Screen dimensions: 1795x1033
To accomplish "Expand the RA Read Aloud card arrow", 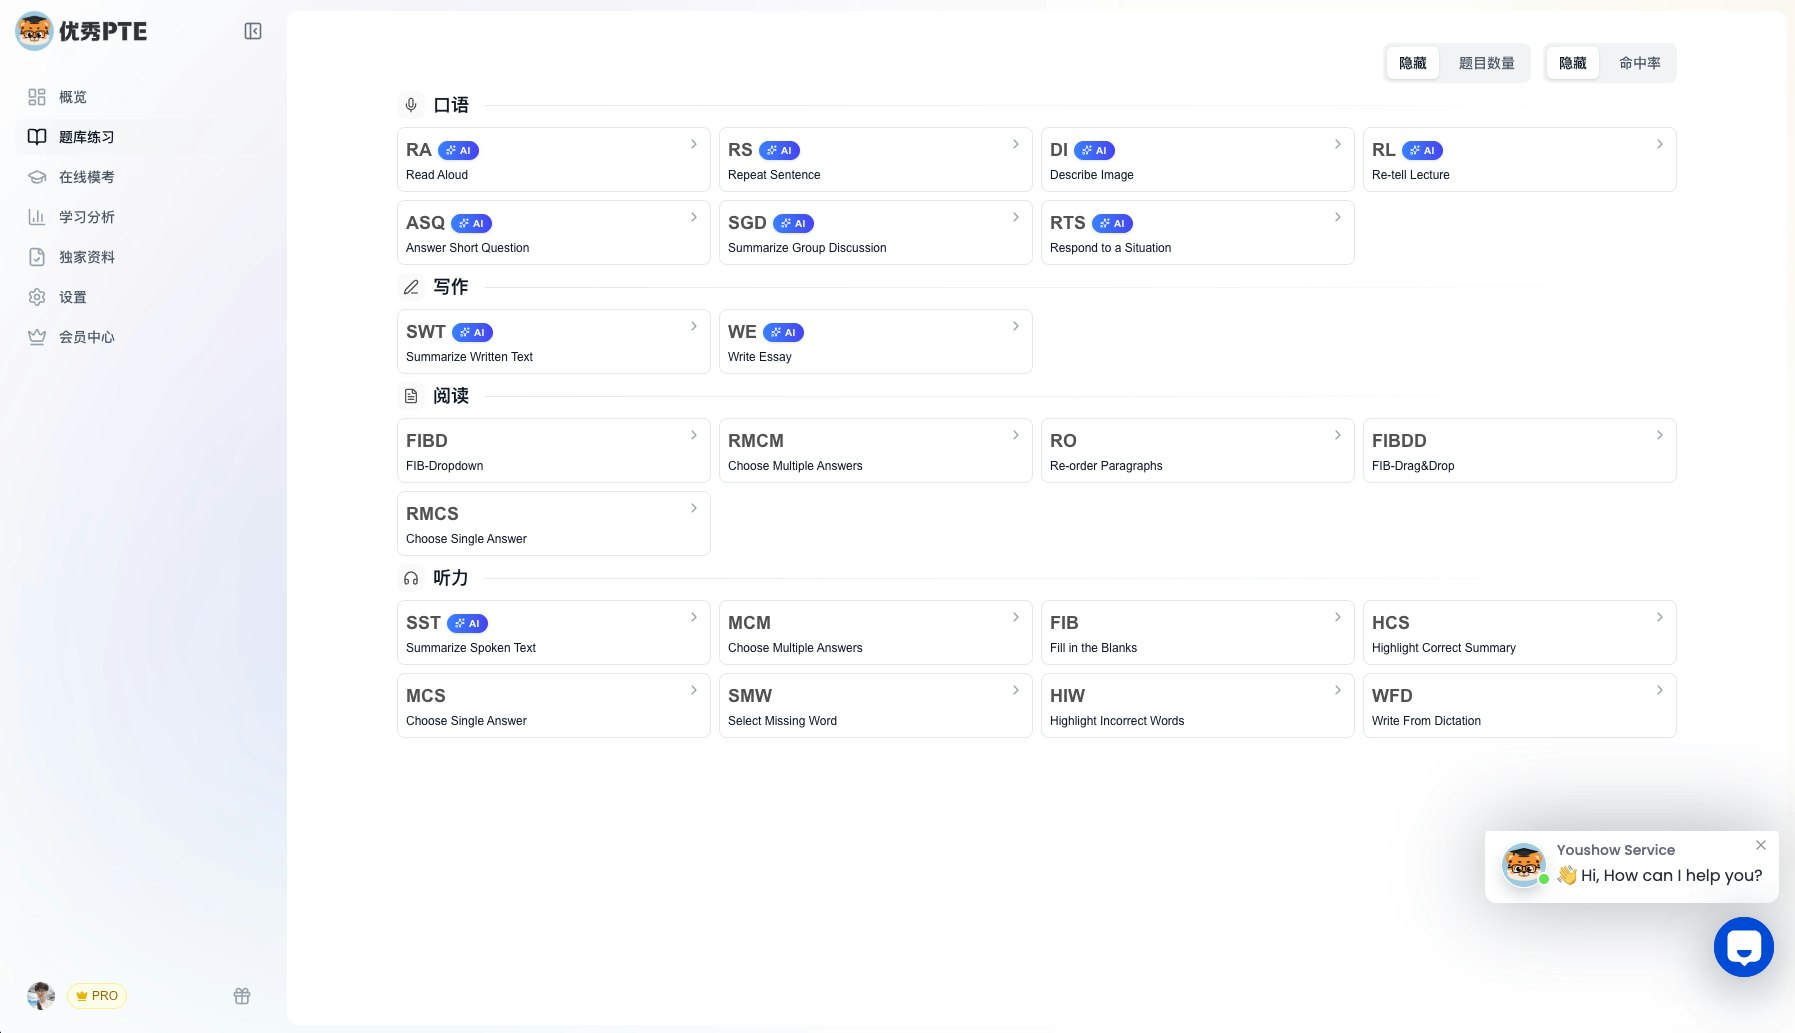I will point(695,144).
